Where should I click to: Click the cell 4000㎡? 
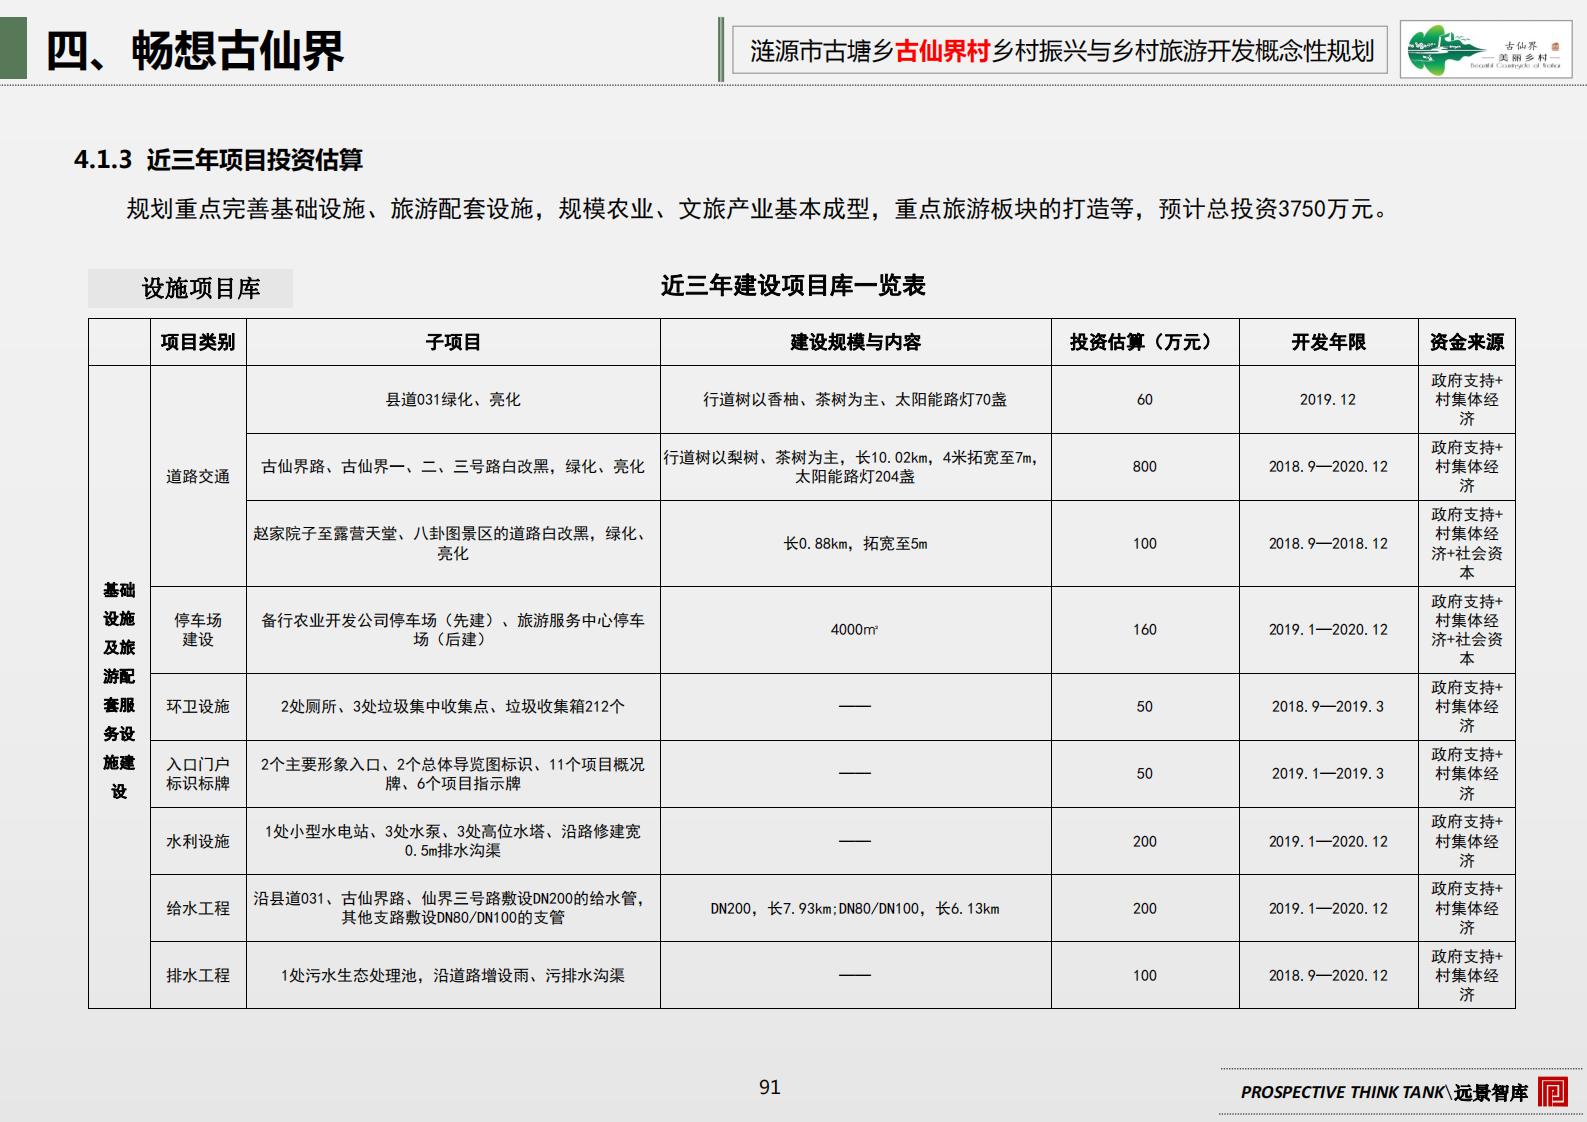point(856,630)
